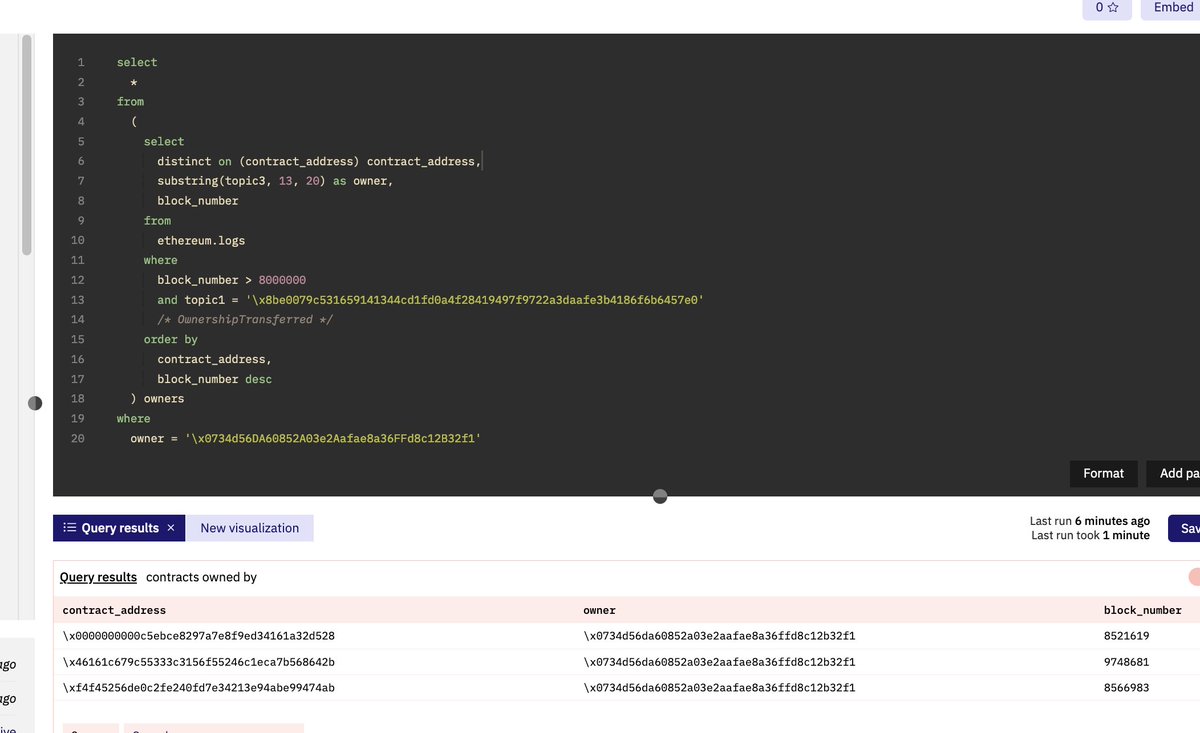Click the owner address string on line 20
1200x733 pixels.
(x=333, y=438)
